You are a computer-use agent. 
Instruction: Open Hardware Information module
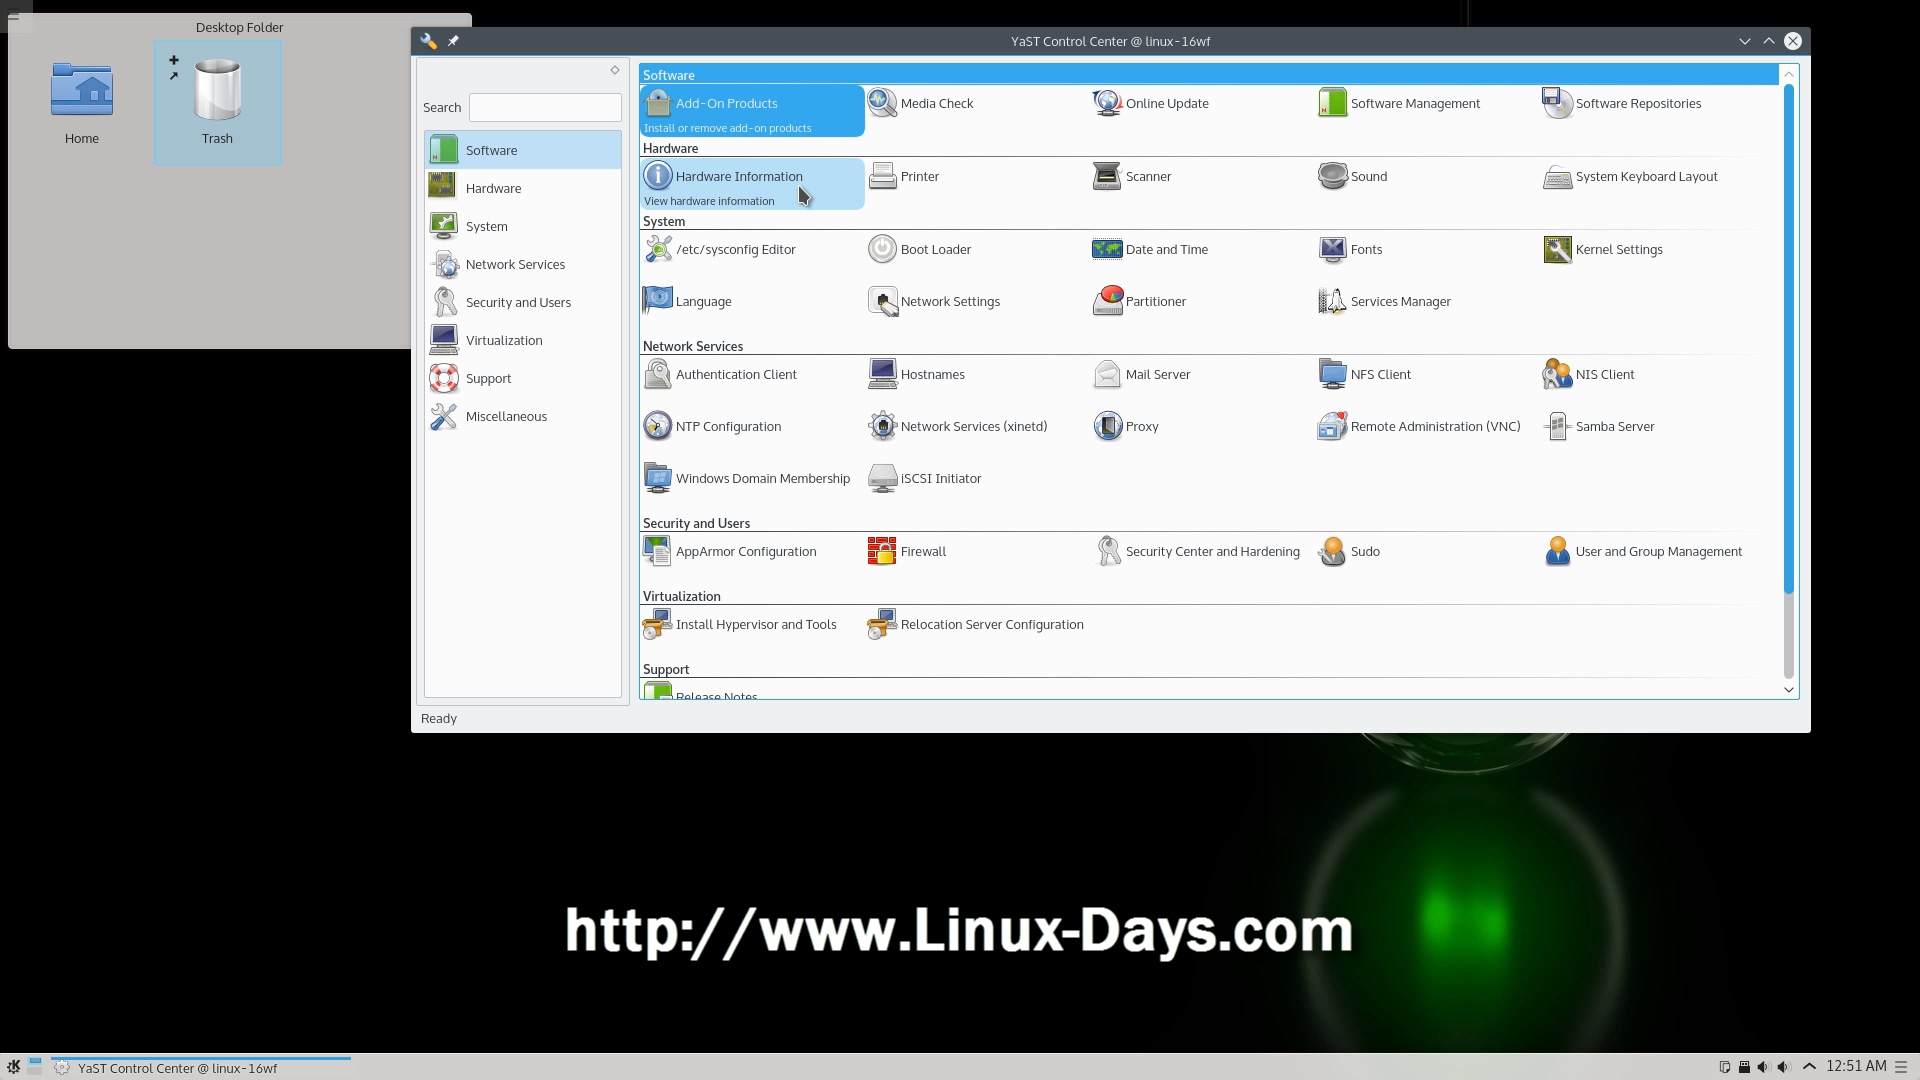coord(752,183)
